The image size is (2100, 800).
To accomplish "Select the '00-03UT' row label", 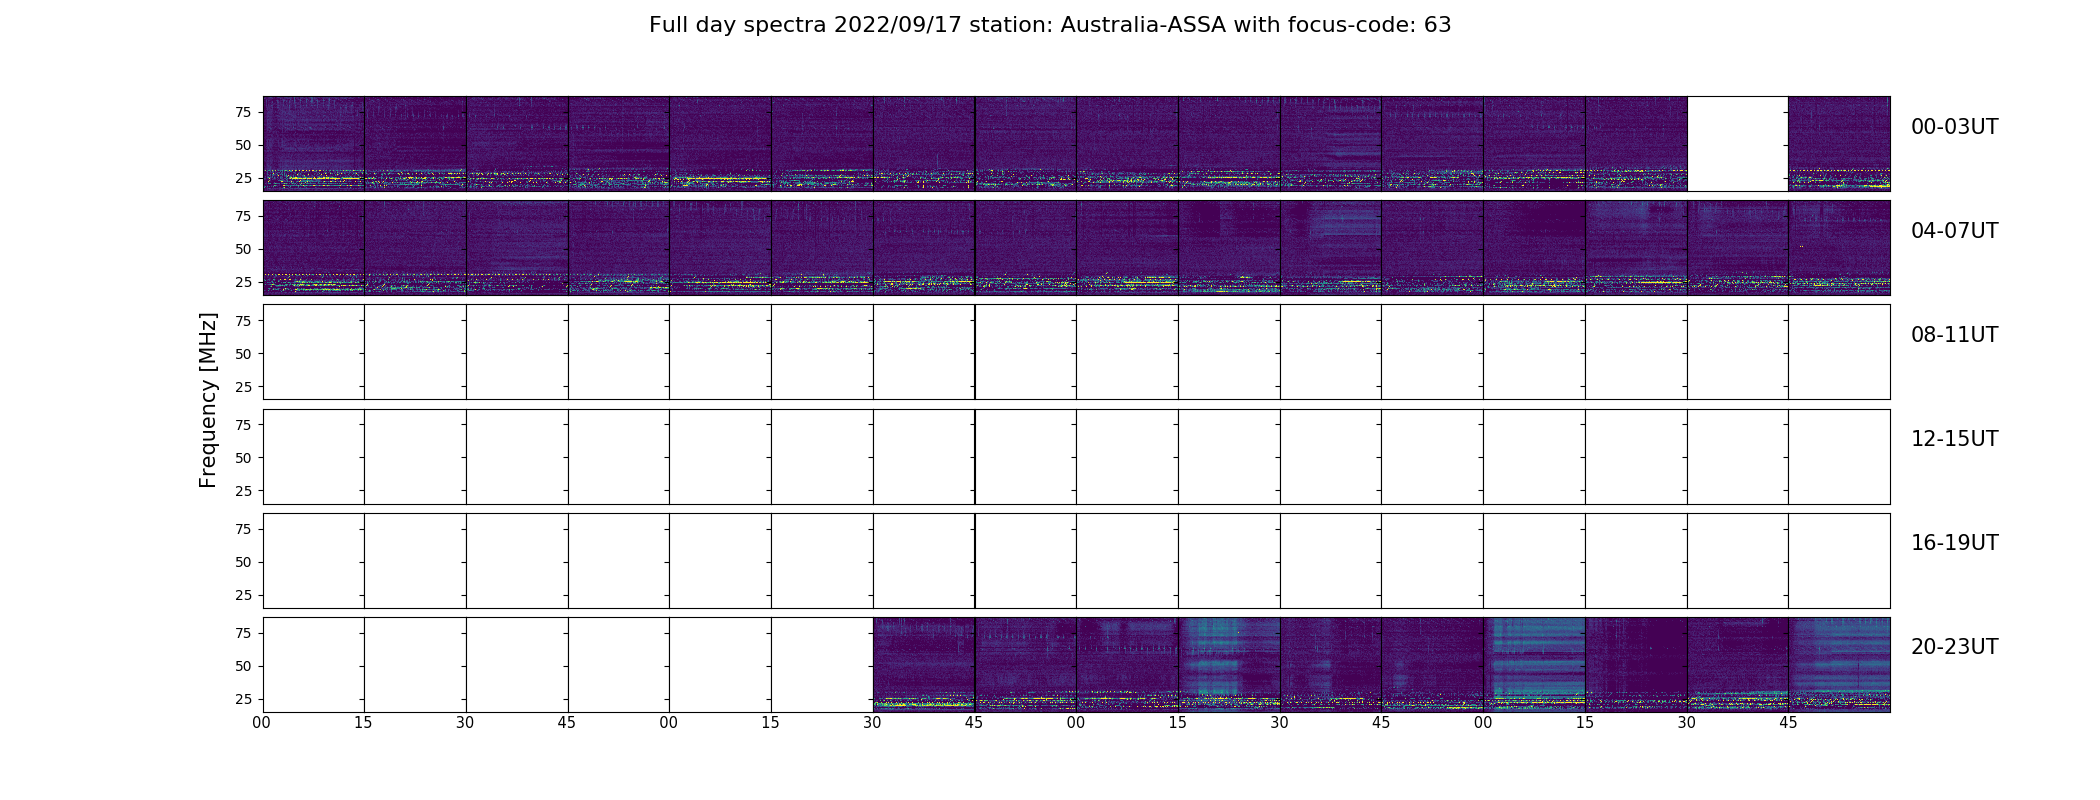I will click(1954, 127).
